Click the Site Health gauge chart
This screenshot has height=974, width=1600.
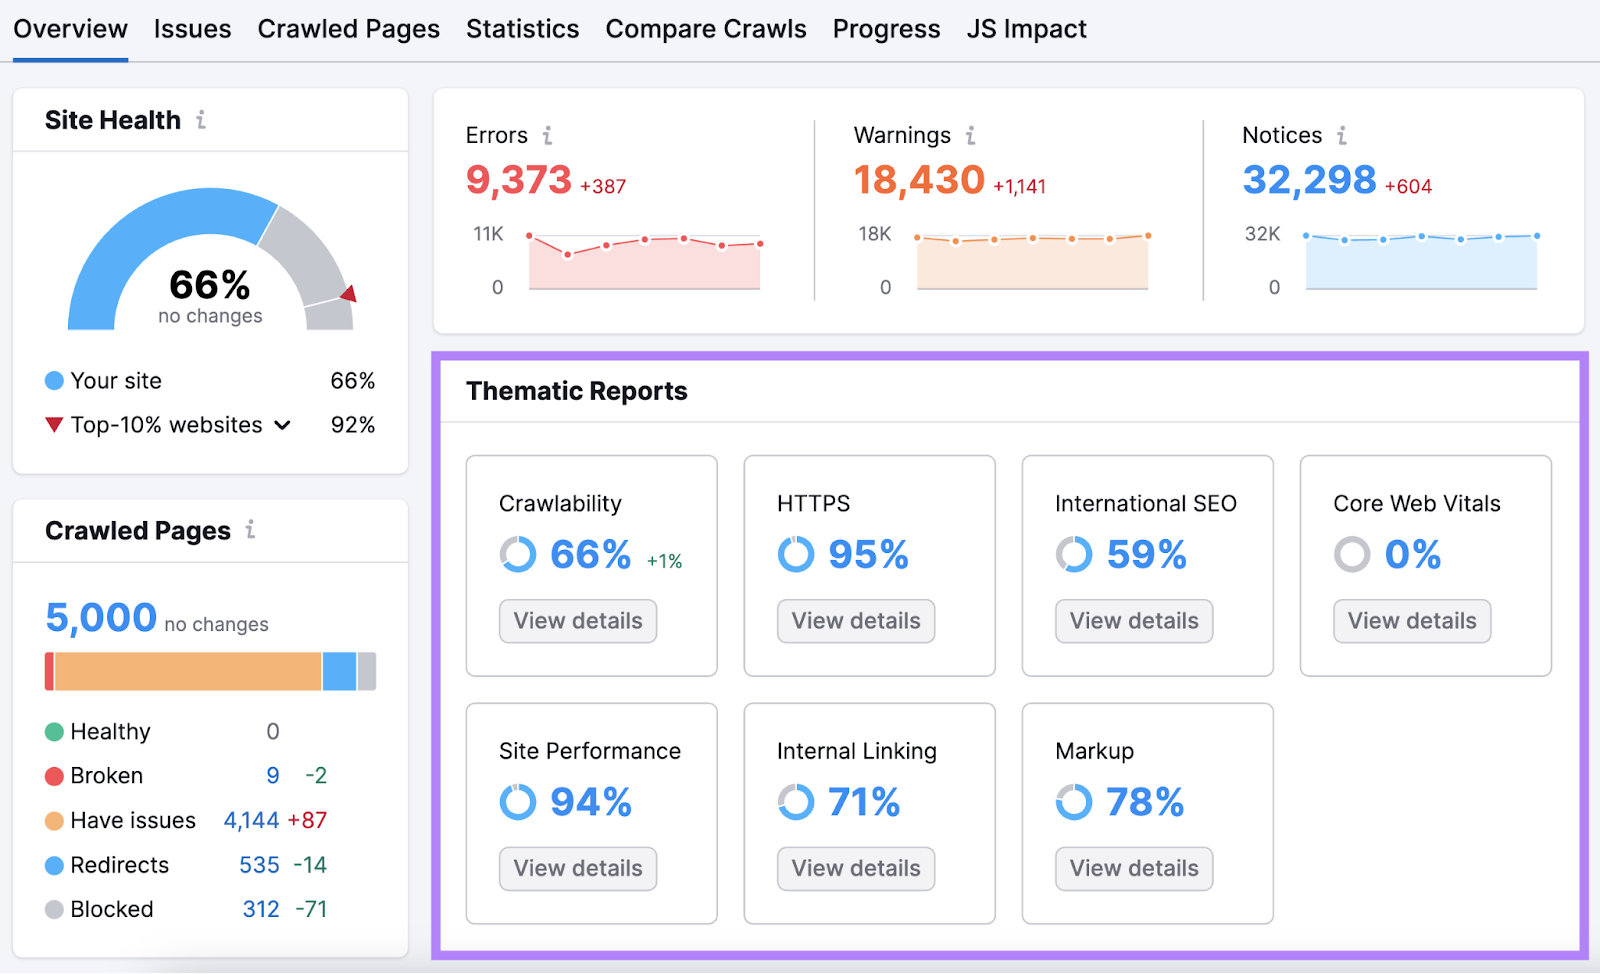click(210, 259)
